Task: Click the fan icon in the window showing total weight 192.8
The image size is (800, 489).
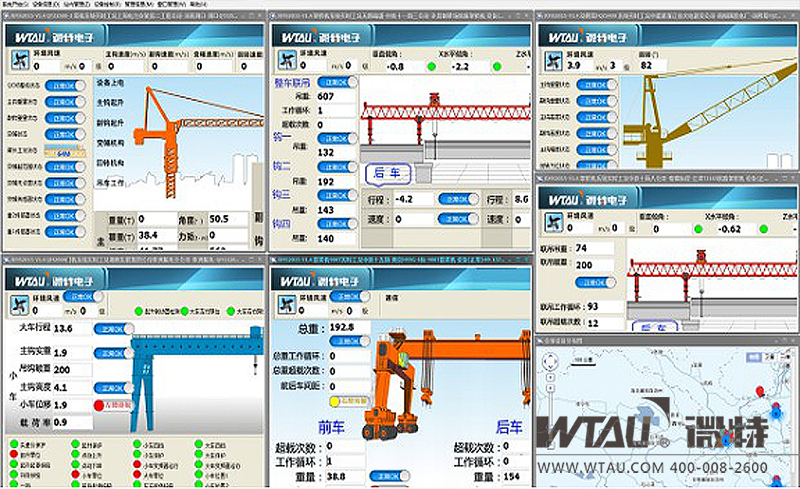Action: pyautogui.click(x=287, y=304)
